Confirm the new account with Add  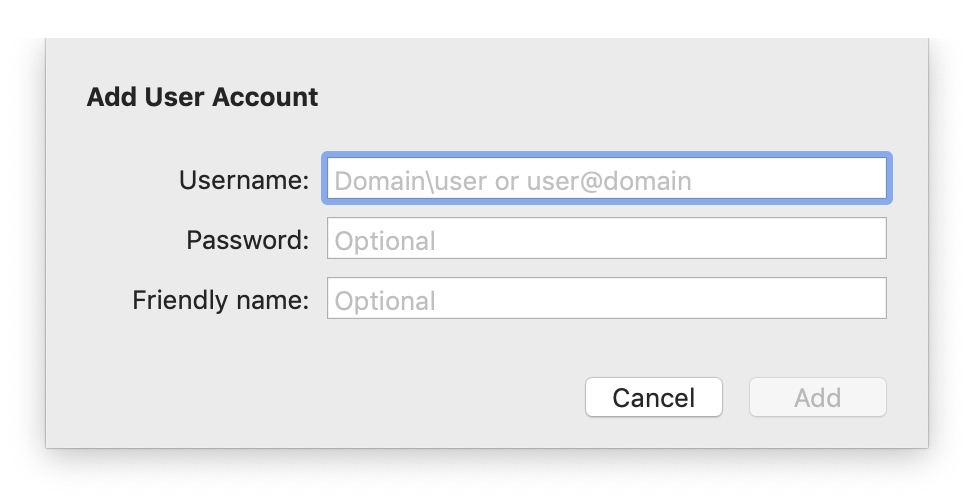(x=817, y=397)
